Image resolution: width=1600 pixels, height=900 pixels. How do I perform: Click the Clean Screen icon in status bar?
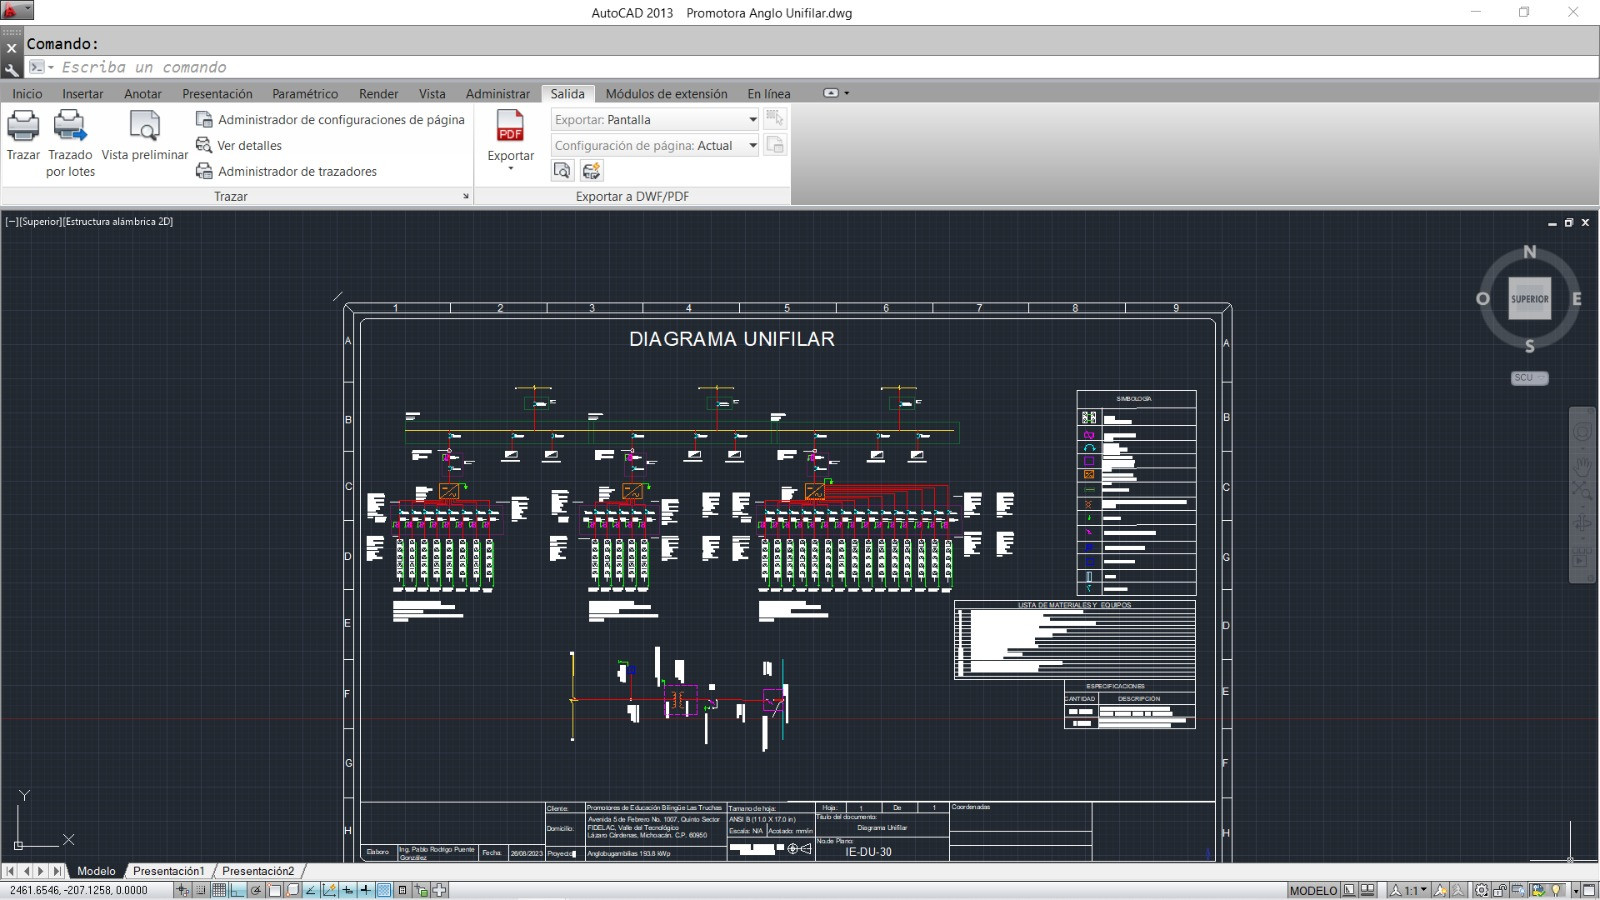1589,890
